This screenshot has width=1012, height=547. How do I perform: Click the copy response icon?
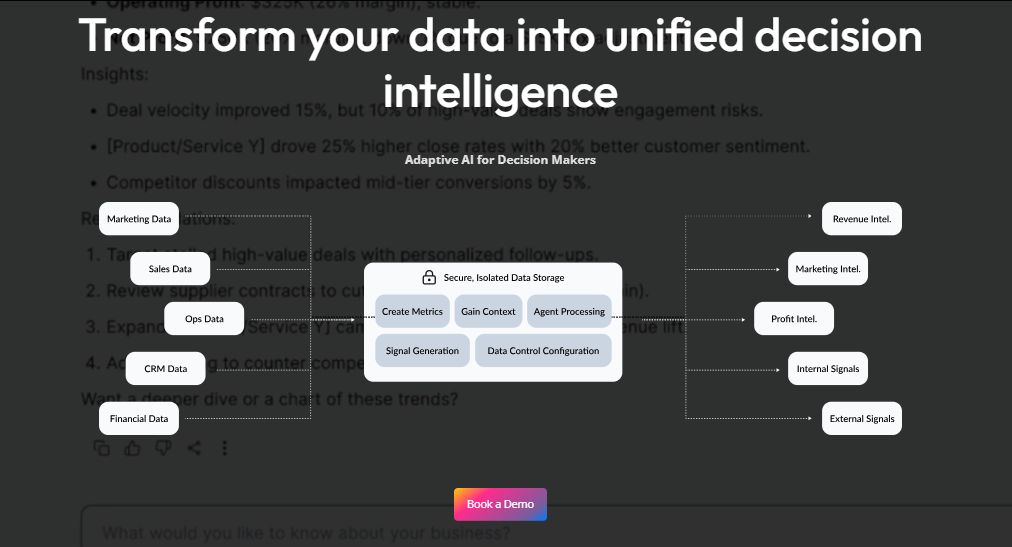[x=102, y=448]
